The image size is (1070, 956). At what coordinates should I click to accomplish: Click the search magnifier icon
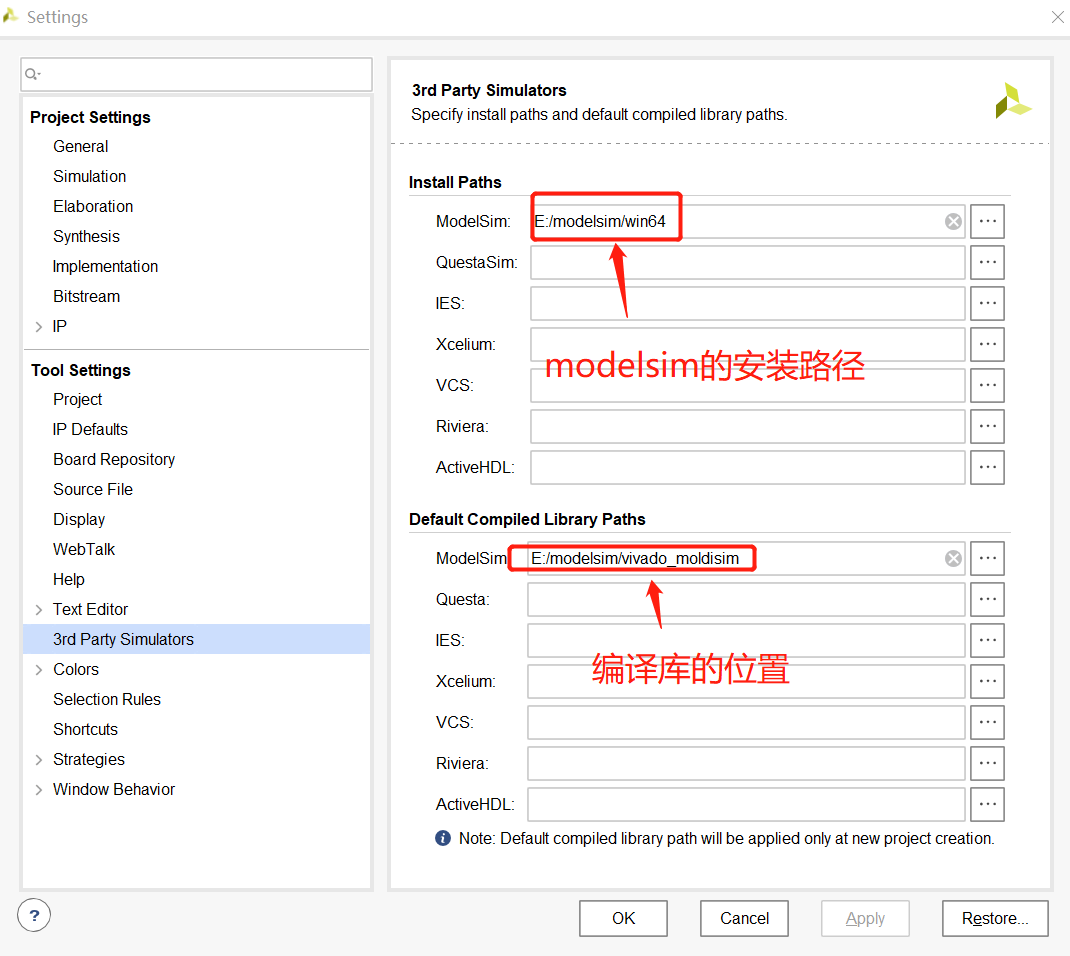click(32, 74)
